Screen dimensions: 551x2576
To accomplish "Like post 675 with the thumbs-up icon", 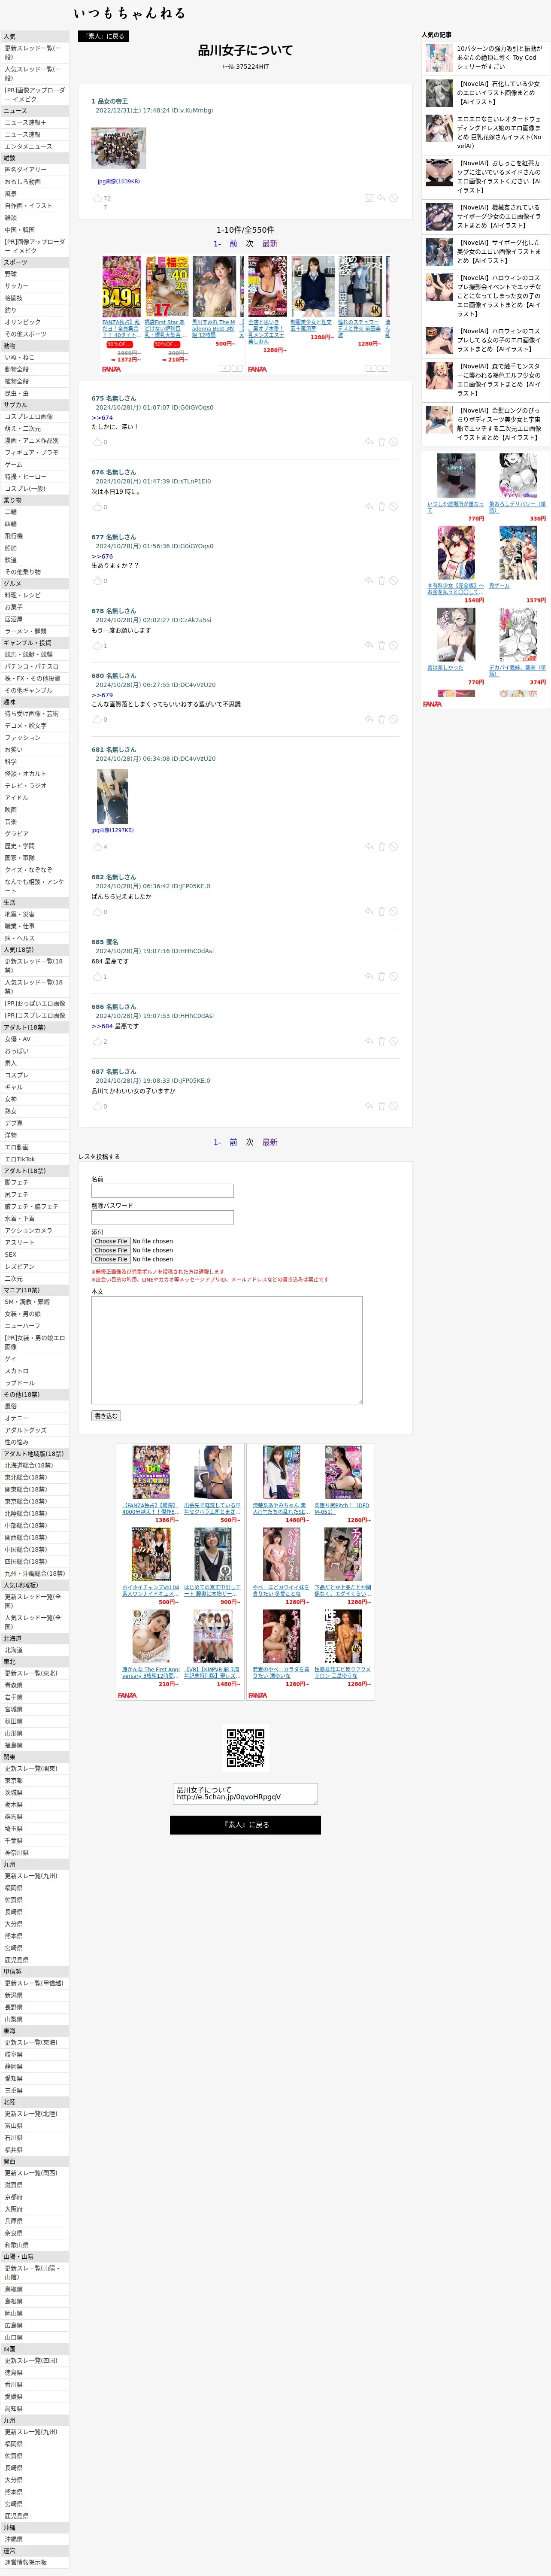I will click(97, 442).
